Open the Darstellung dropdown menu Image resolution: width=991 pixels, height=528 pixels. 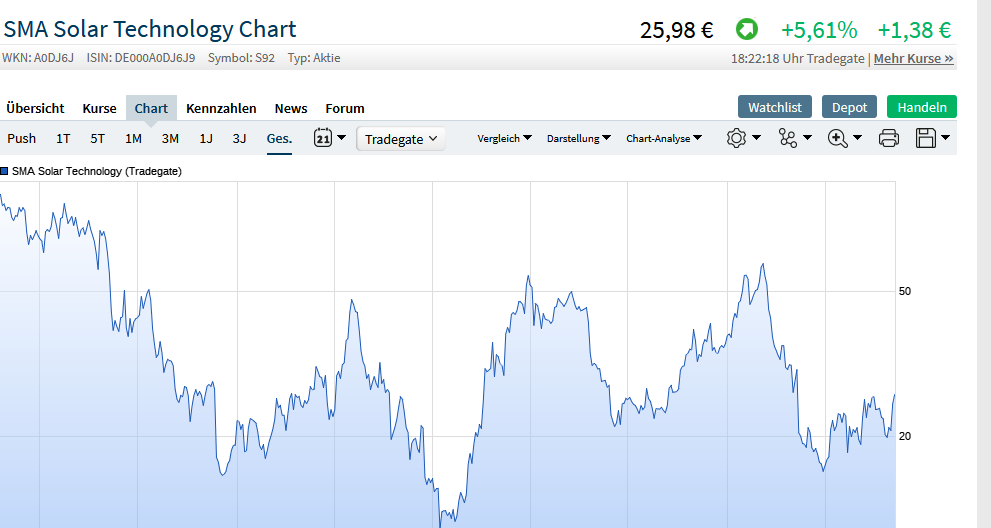pos(578,138)
